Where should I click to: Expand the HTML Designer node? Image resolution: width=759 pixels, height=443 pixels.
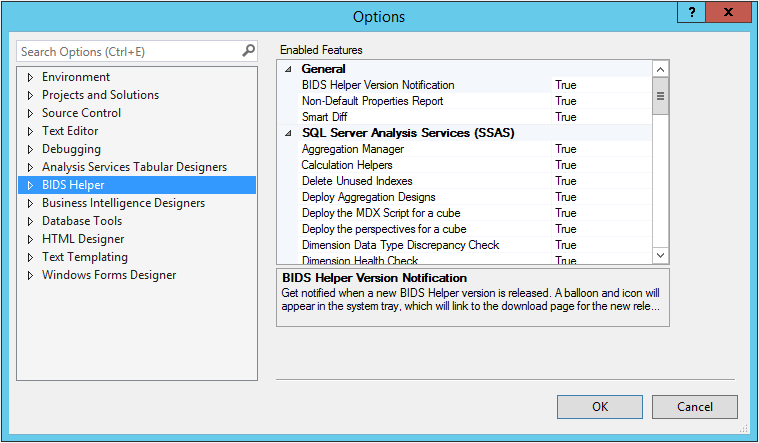[x=30, y=239]
